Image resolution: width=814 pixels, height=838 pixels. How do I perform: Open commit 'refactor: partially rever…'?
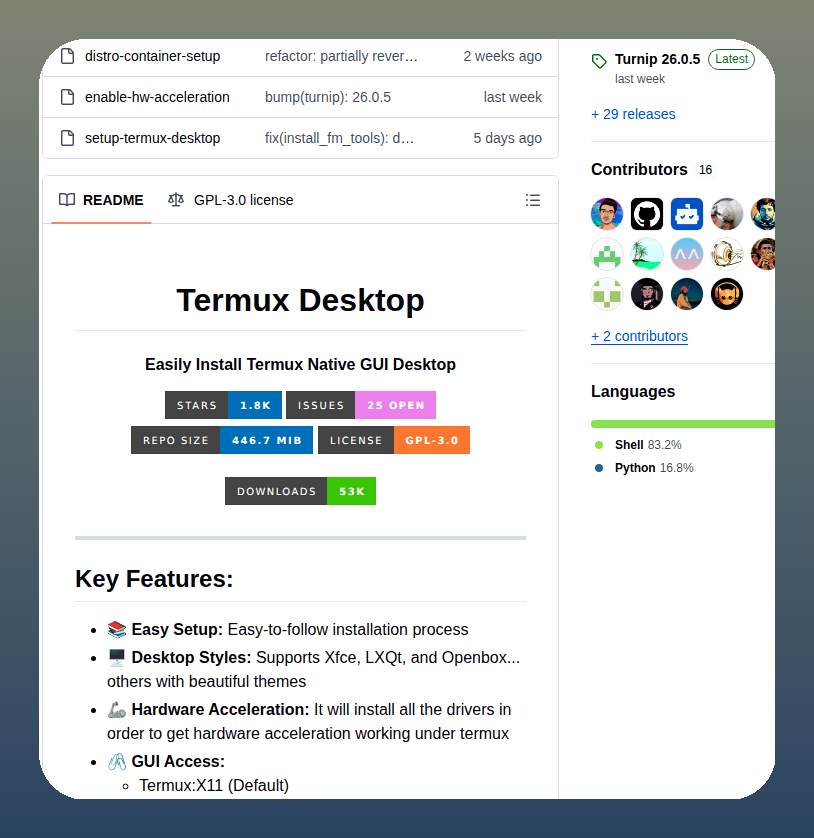pos(341,56)
